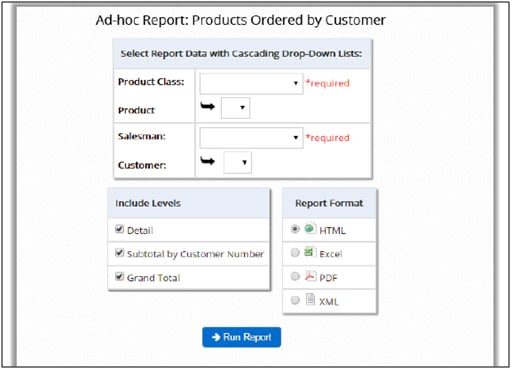Open the Salesman drop-down list
Screen dimensions: 512x369
tap(251, 138)
